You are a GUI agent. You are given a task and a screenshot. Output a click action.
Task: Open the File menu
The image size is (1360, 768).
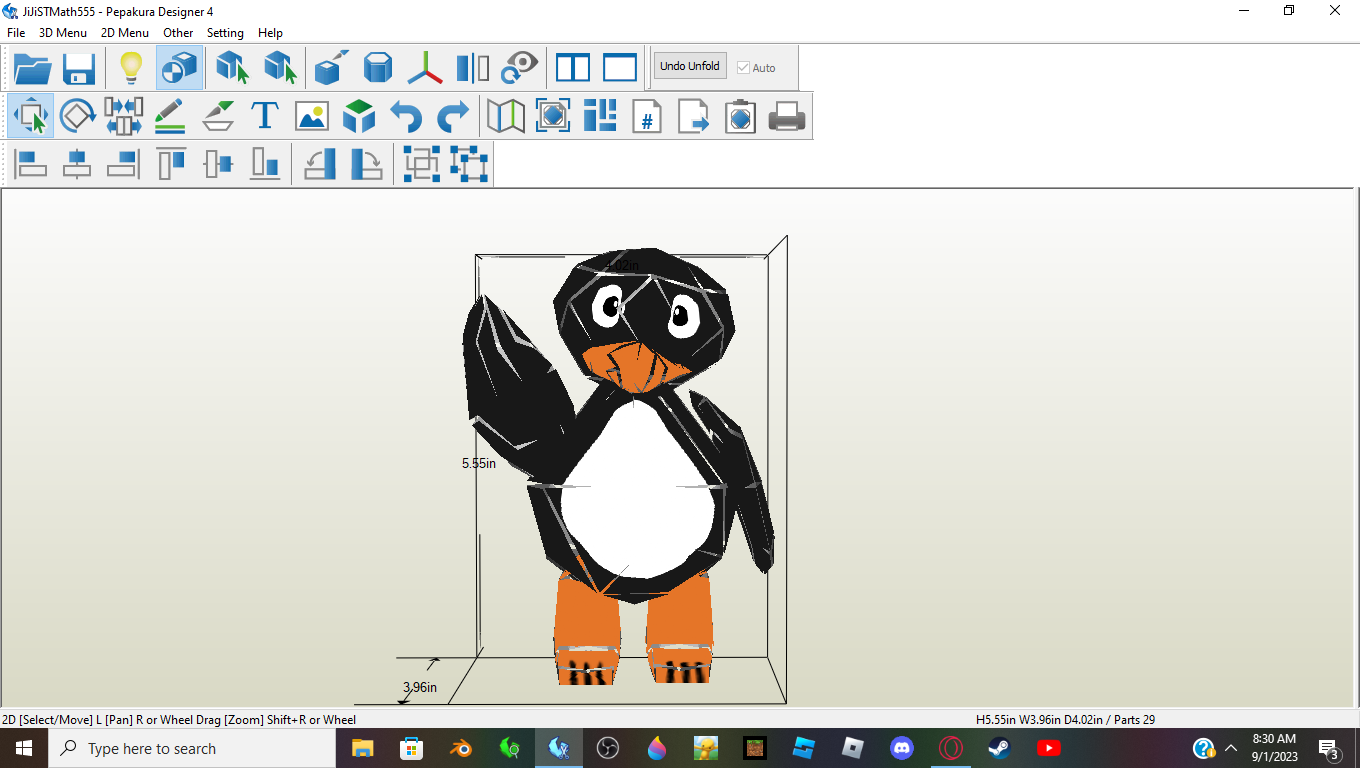tap(16, 33)
